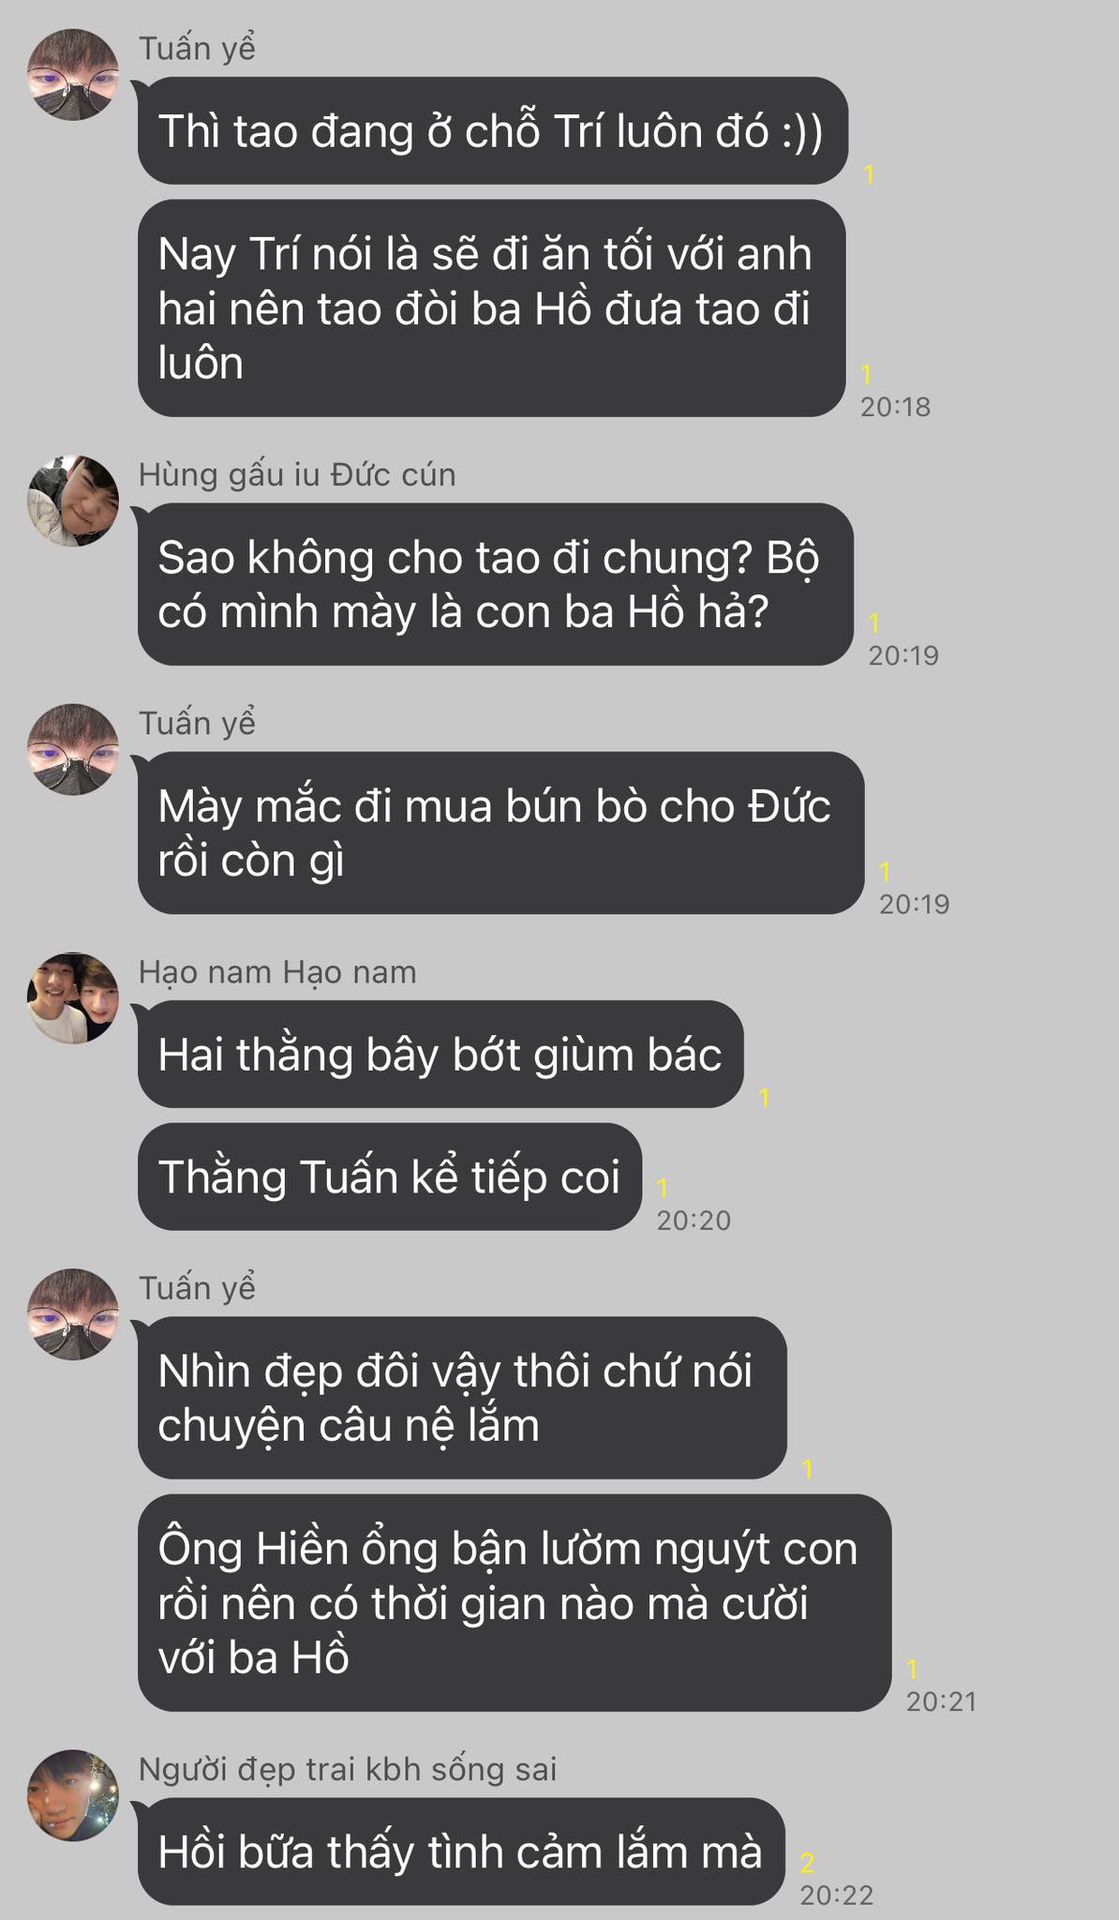The image size is (1119, 1920).
Task: Open Tuấn yể's avatar at top
Action: point(73,75)
